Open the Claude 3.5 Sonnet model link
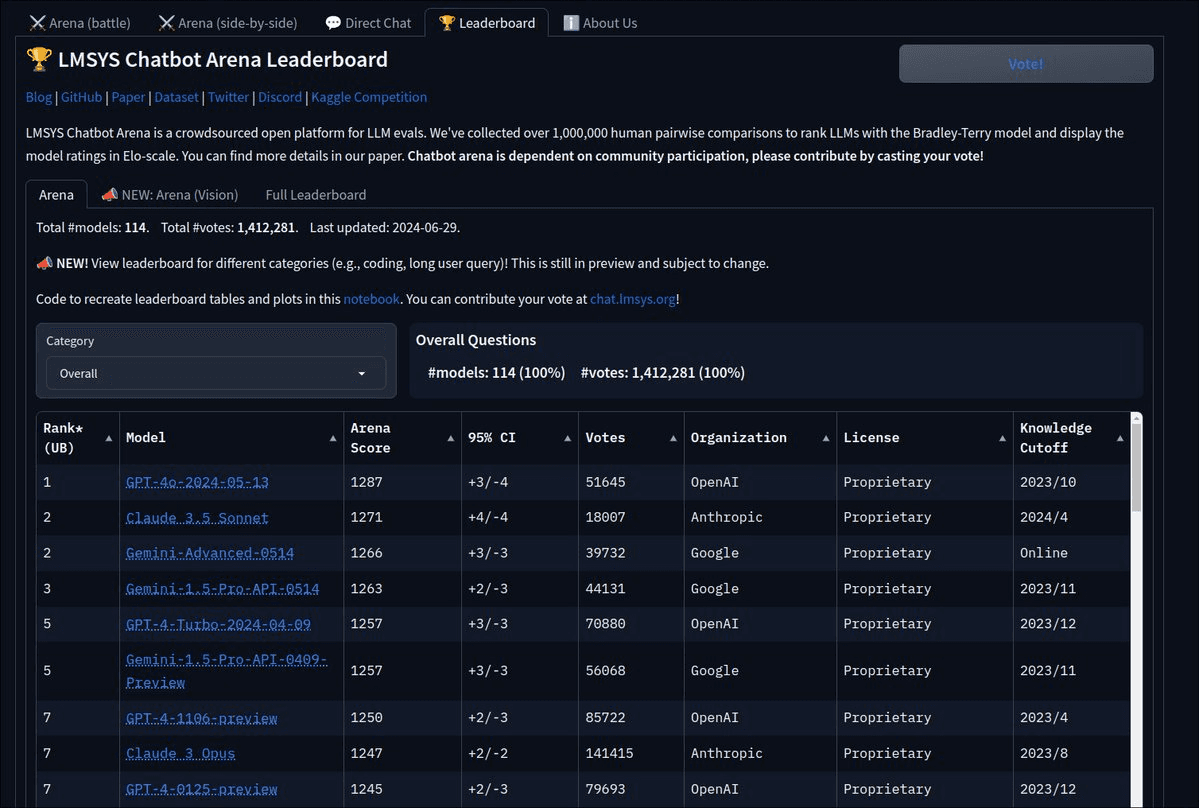Screen dimensions: 1199x808 (x=197, y=518)
